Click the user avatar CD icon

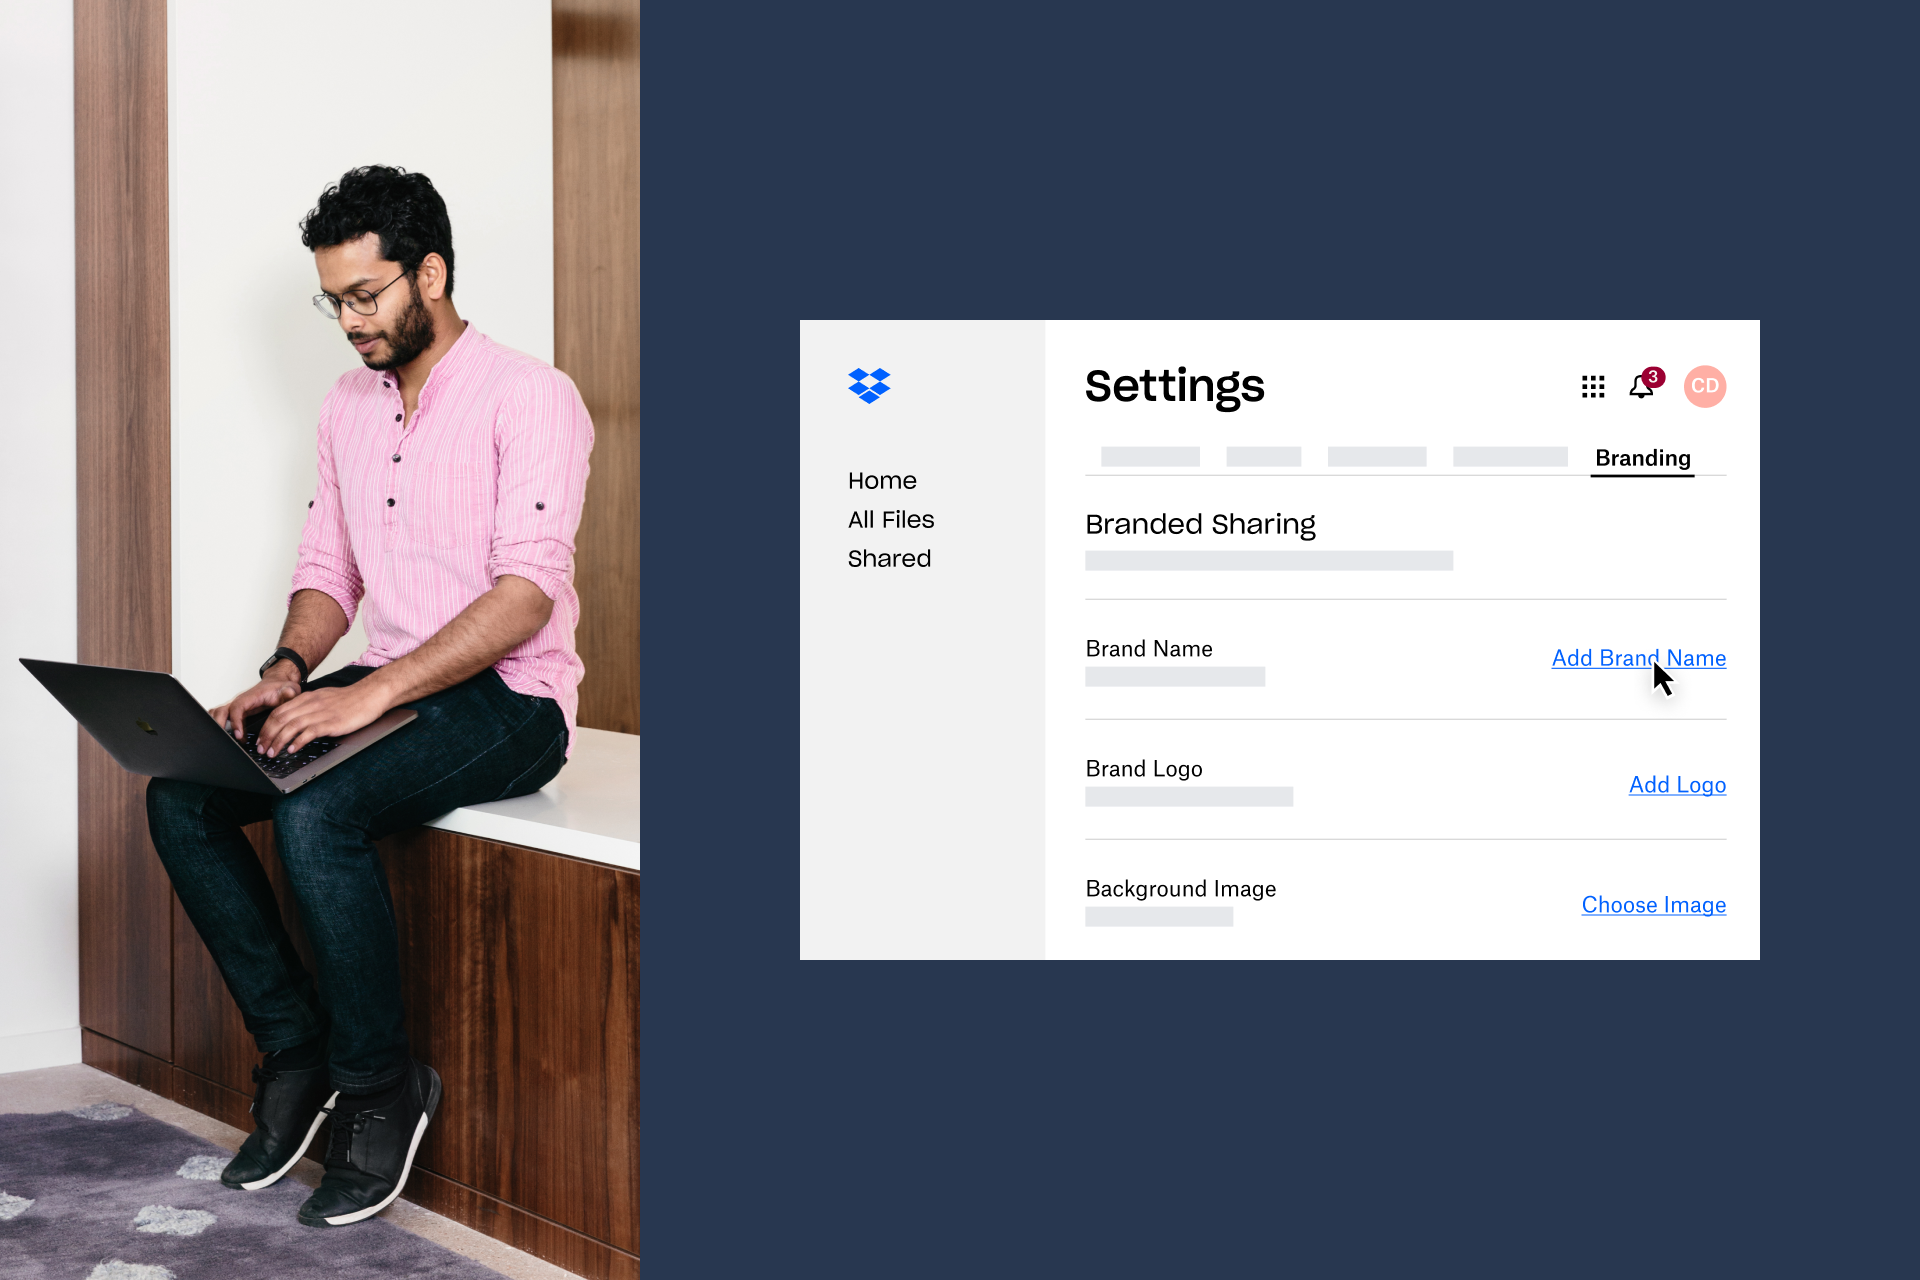pyautogui.click(x=1703, y=386)
